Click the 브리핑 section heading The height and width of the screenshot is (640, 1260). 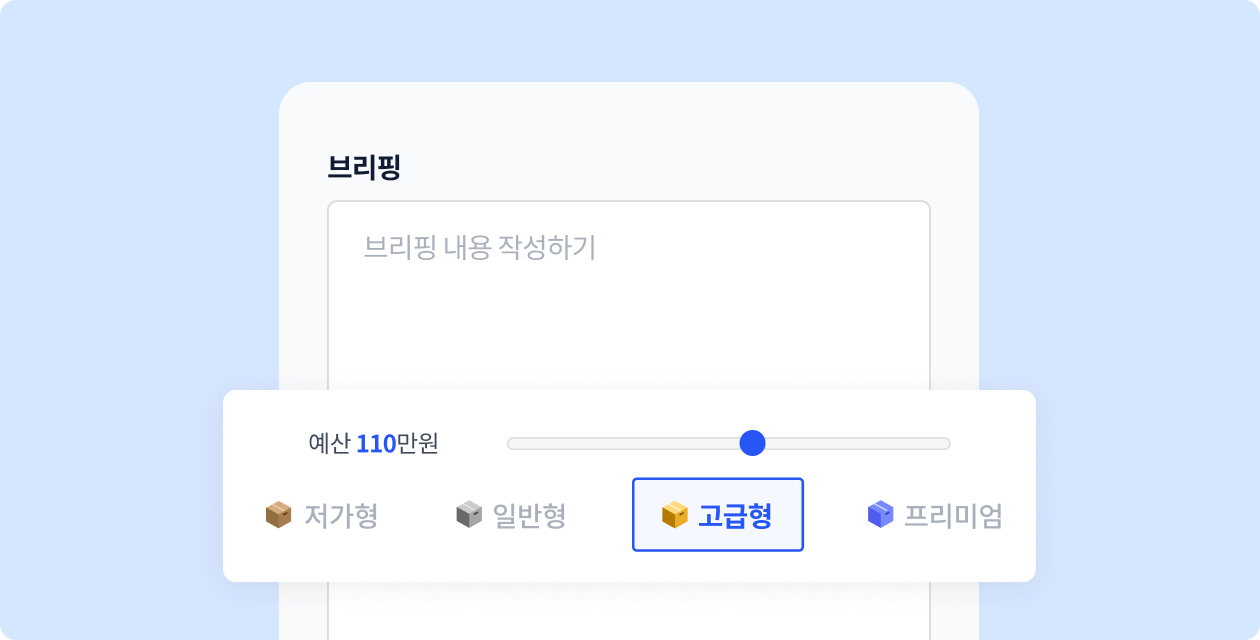[x=364, y=167]
